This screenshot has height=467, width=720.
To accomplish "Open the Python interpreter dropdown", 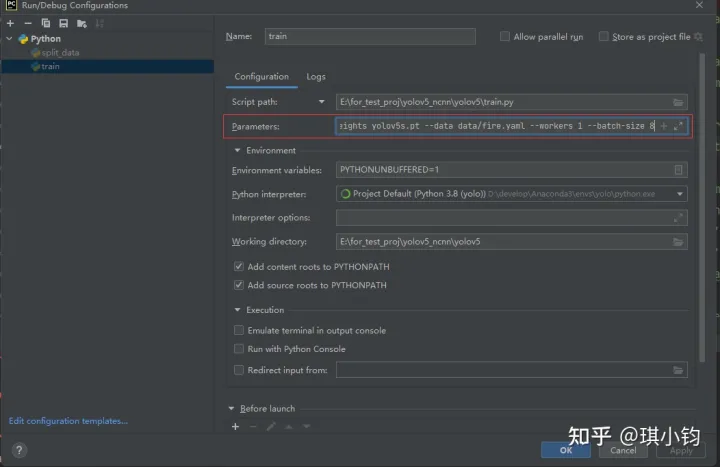I will [x=680, y=194].
